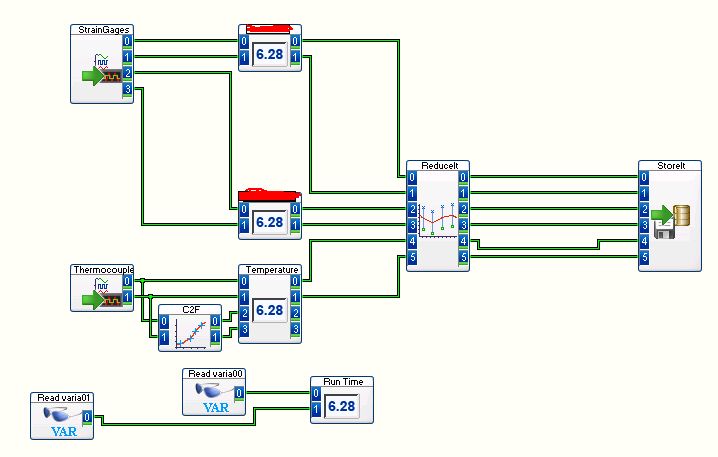Click the Run Time 6.28 display
This screenshot has height=457, width=718.
(342, 406)
